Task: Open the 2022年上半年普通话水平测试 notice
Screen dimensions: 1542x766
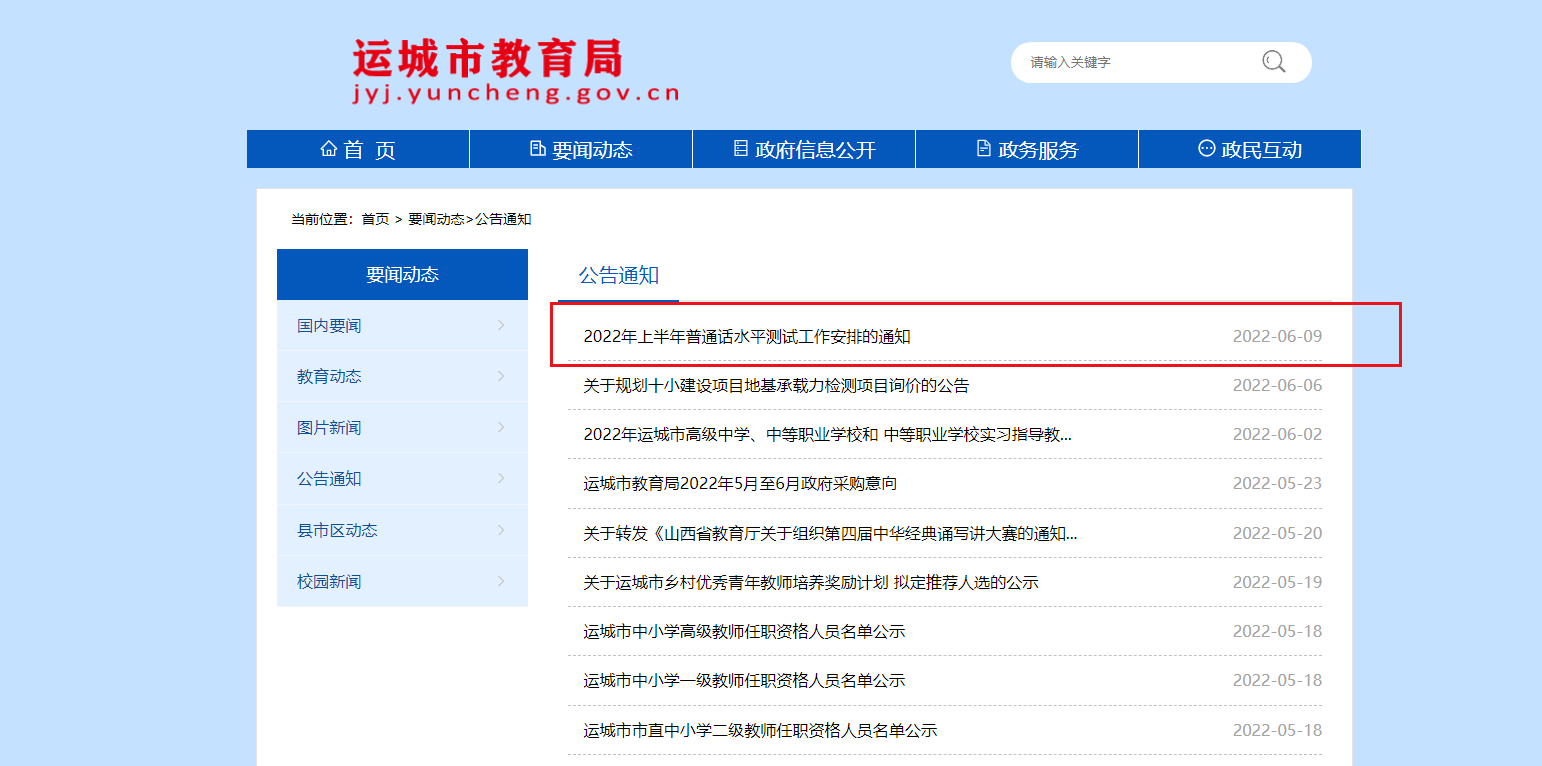Action: [746, 337]
